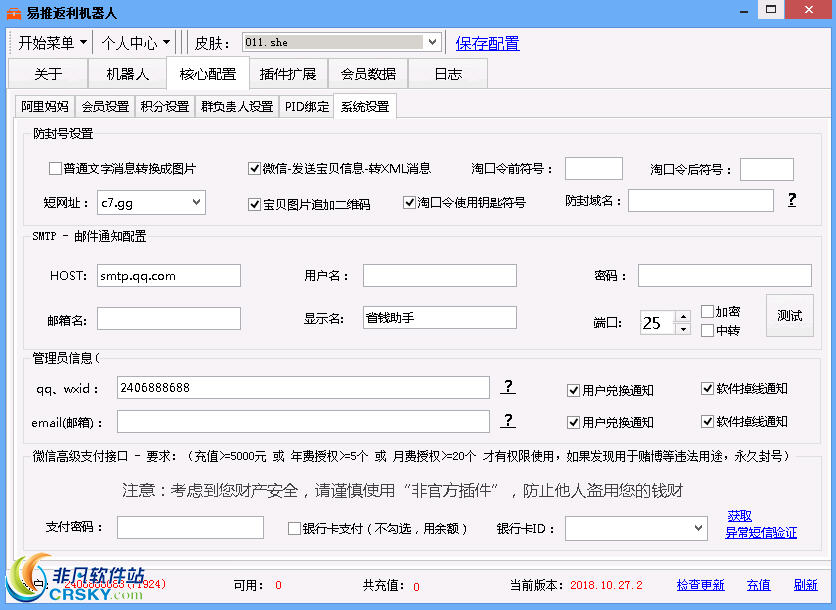Screen dimensions: 836x610
Task: Click the help icon next to qq、wxid input
Action: coord(507,387)
